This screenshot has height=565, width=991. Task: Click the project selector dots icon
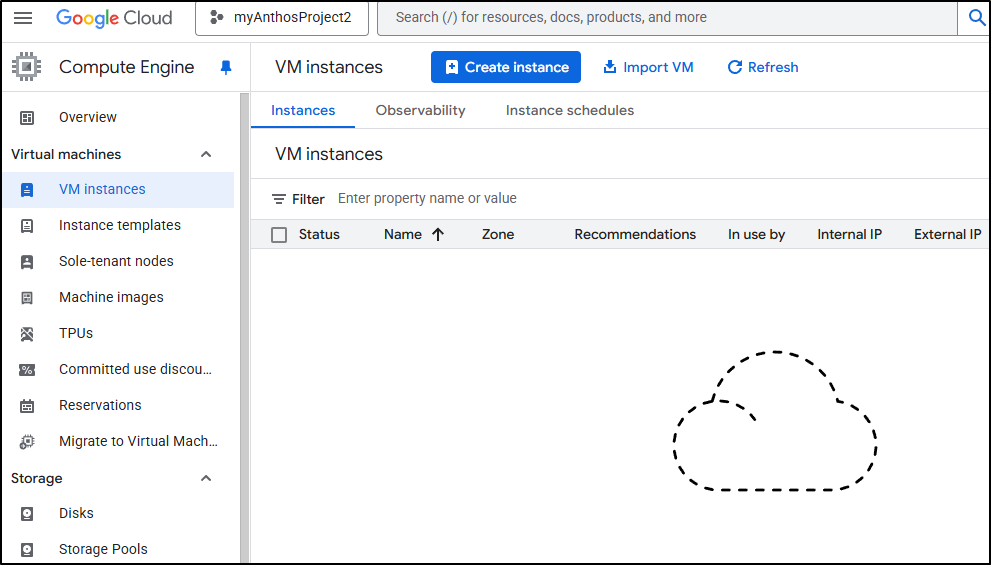coord(217,18)
